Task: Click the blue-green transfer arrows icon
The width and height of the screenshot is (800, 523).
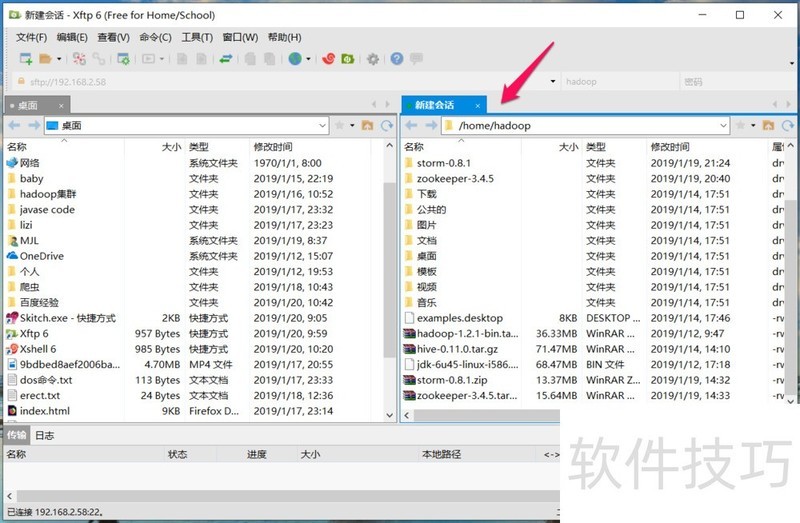Action: 226,59
